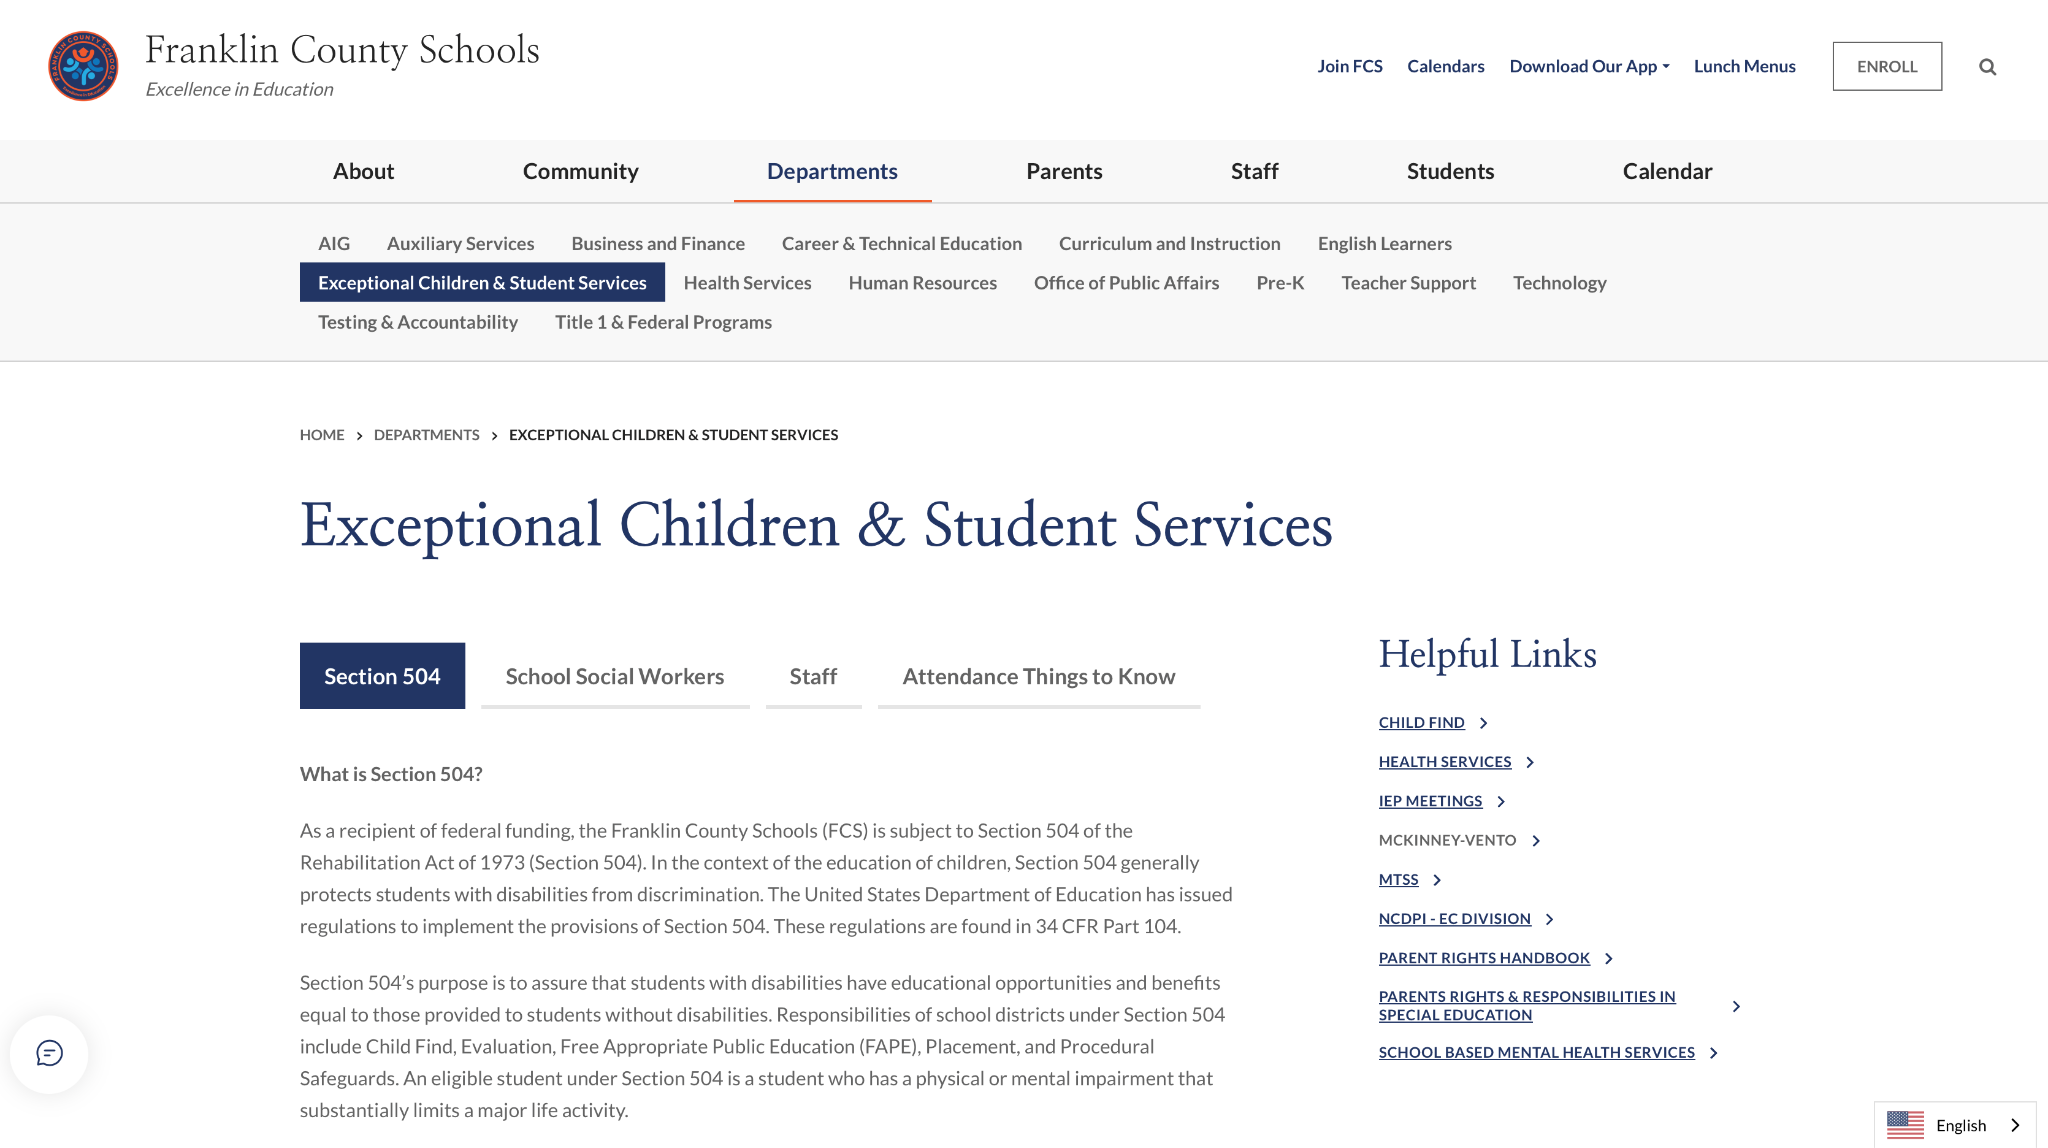Go to Teacher Support department
This screenshot has height=1148, width=2048.
[1409, 283]
